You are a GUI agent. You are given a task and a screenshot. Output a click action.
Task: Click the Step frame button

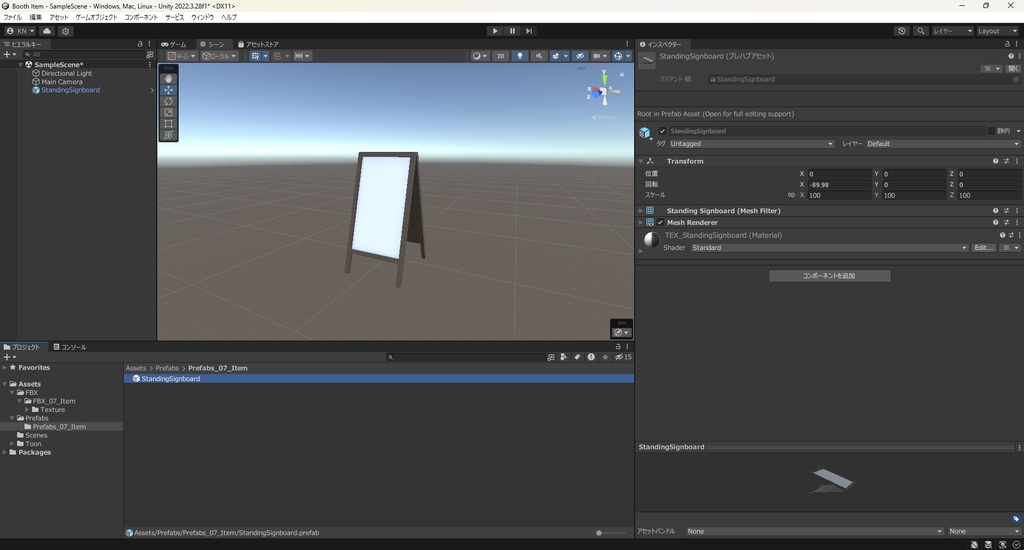point(529,31)
